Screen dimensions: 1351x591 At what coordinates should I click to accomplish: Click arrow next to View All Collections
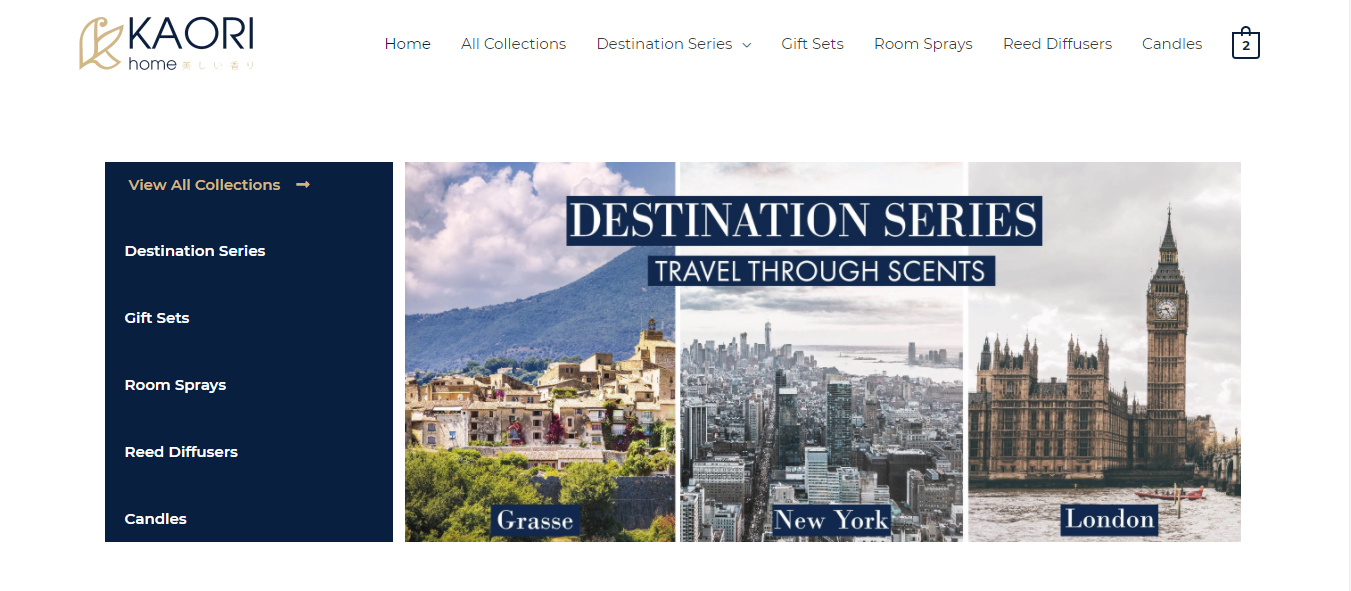click(x=303, y=185)
